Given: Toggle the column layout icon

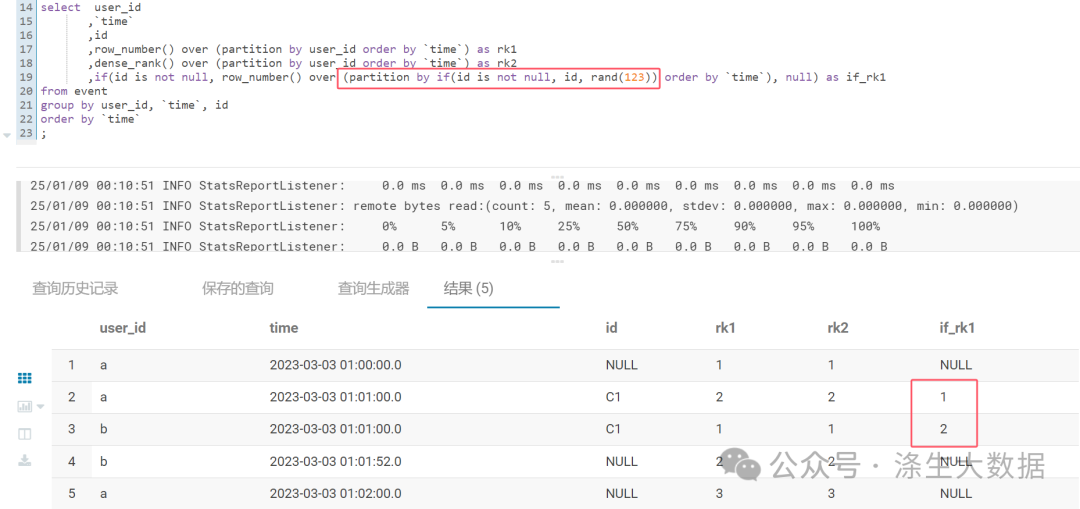Looking at the screenshot, I should pos(25,434).
